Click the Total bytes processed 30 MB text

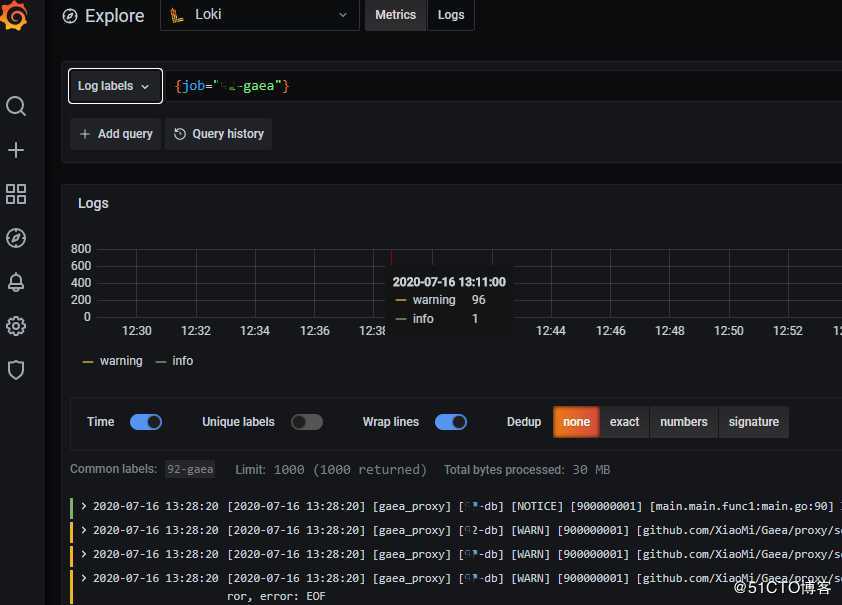point(527,470)
